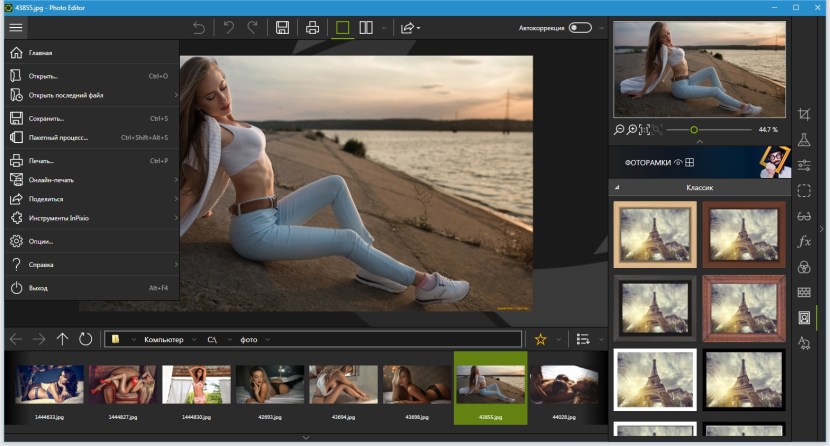The image size is (830, 446).
Task: Switch to single image view mode
Action: 342,28
